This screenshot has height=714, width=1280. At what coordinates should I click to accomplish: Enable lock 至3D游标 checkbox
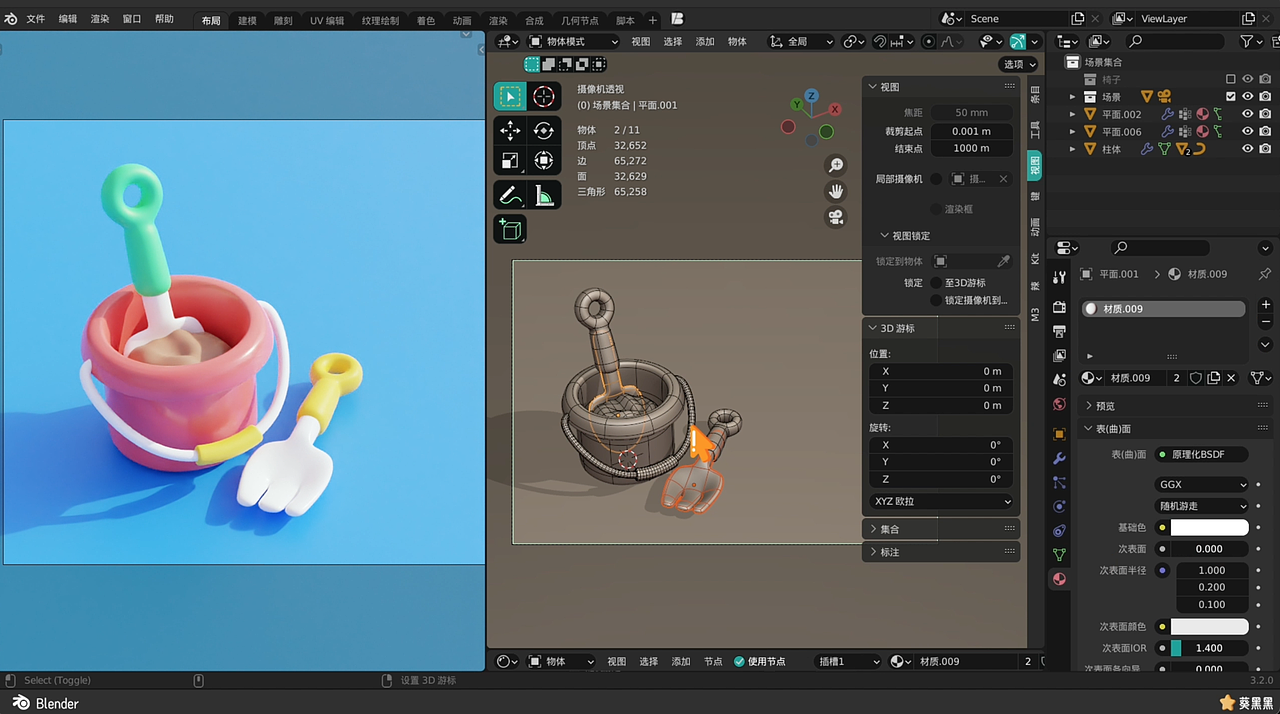point(936,283)
